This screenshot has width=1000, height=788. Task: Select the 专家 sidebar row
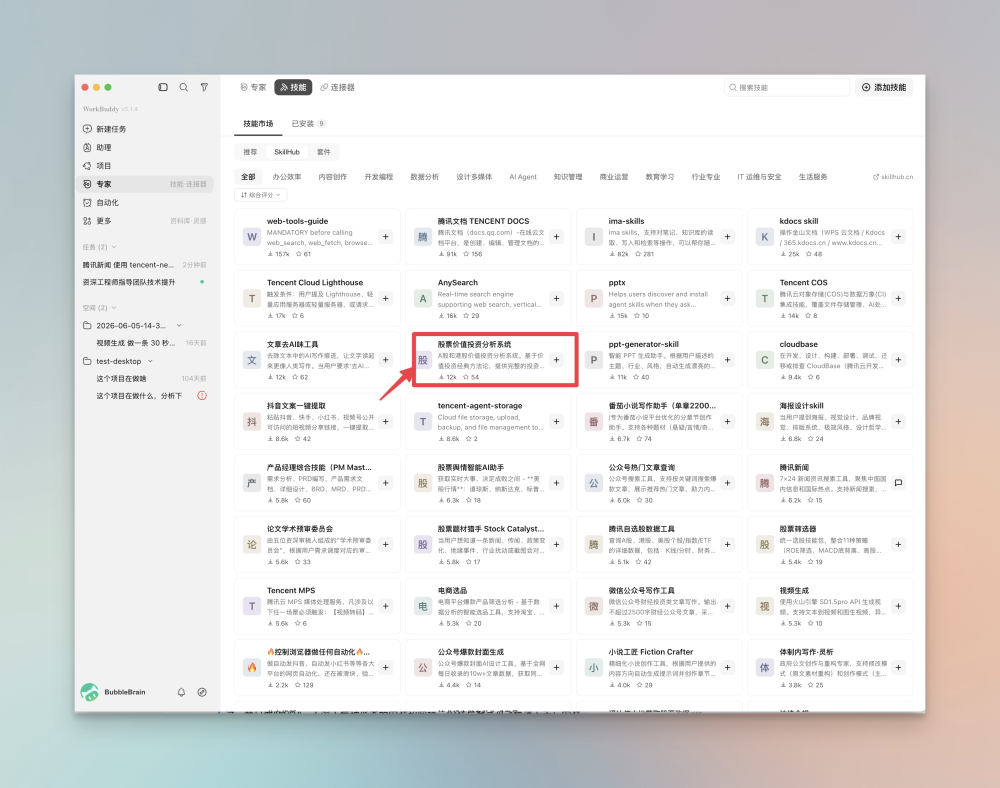pos(144,184)
